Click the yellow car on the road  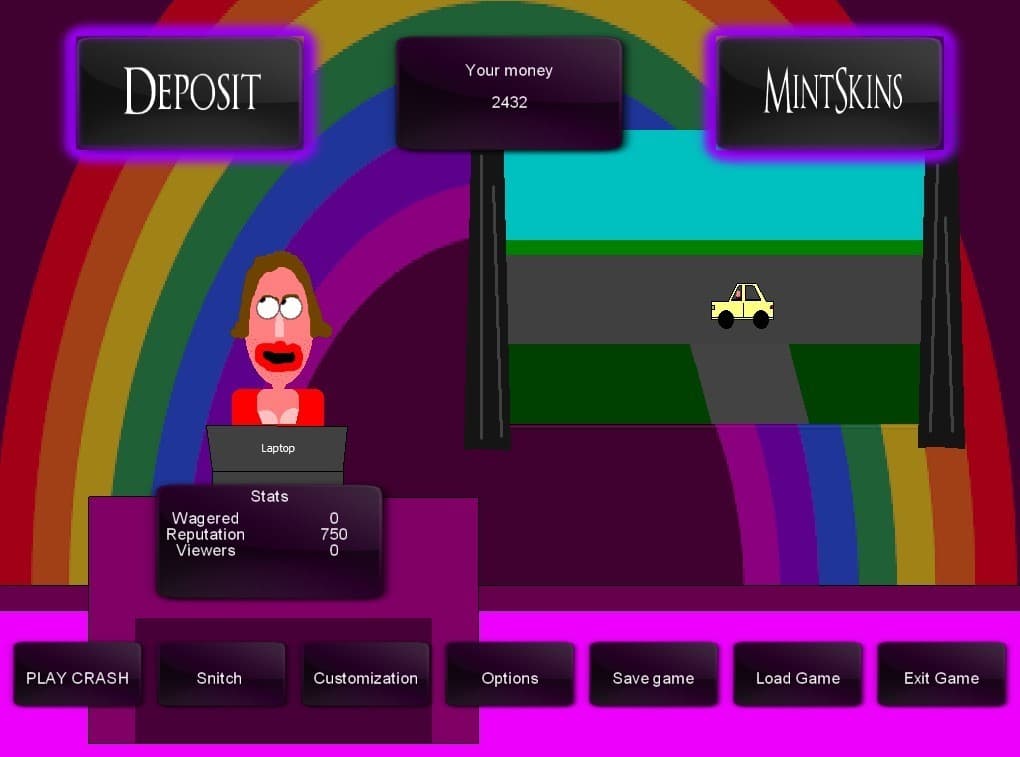click(742, 306)
